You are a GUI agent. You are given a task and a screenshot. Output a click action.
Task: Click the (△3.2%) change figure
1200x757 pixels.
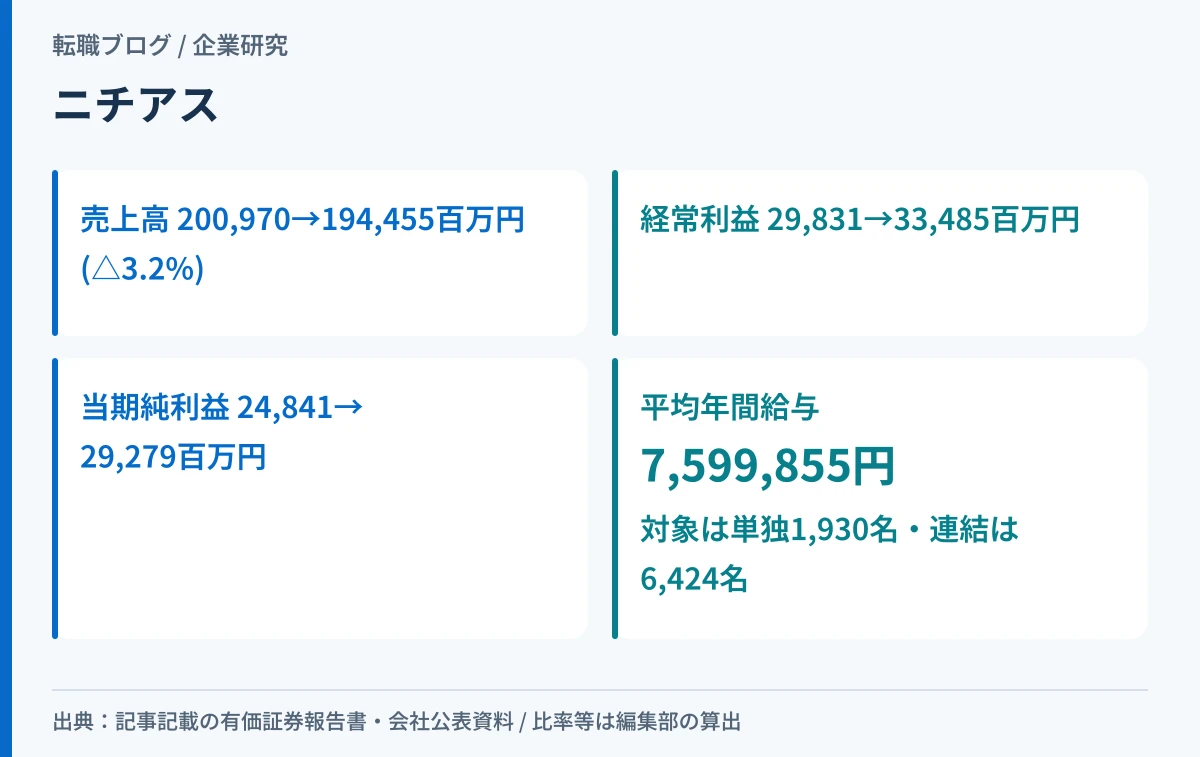(x=142, y=269)
